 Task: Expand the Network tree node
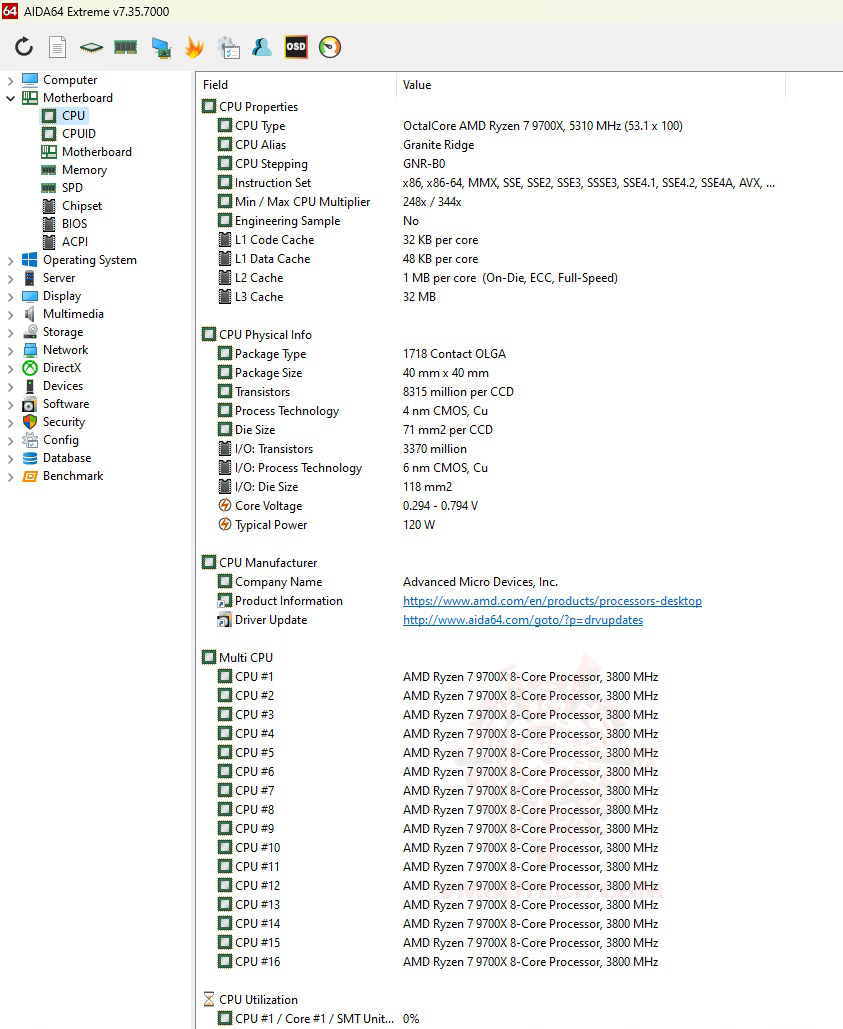10,351
